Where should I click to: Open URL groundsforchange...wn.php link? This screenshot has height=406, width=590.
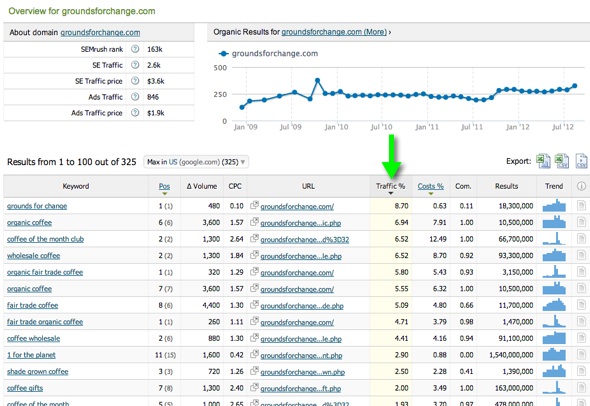(x=303, y=372)
